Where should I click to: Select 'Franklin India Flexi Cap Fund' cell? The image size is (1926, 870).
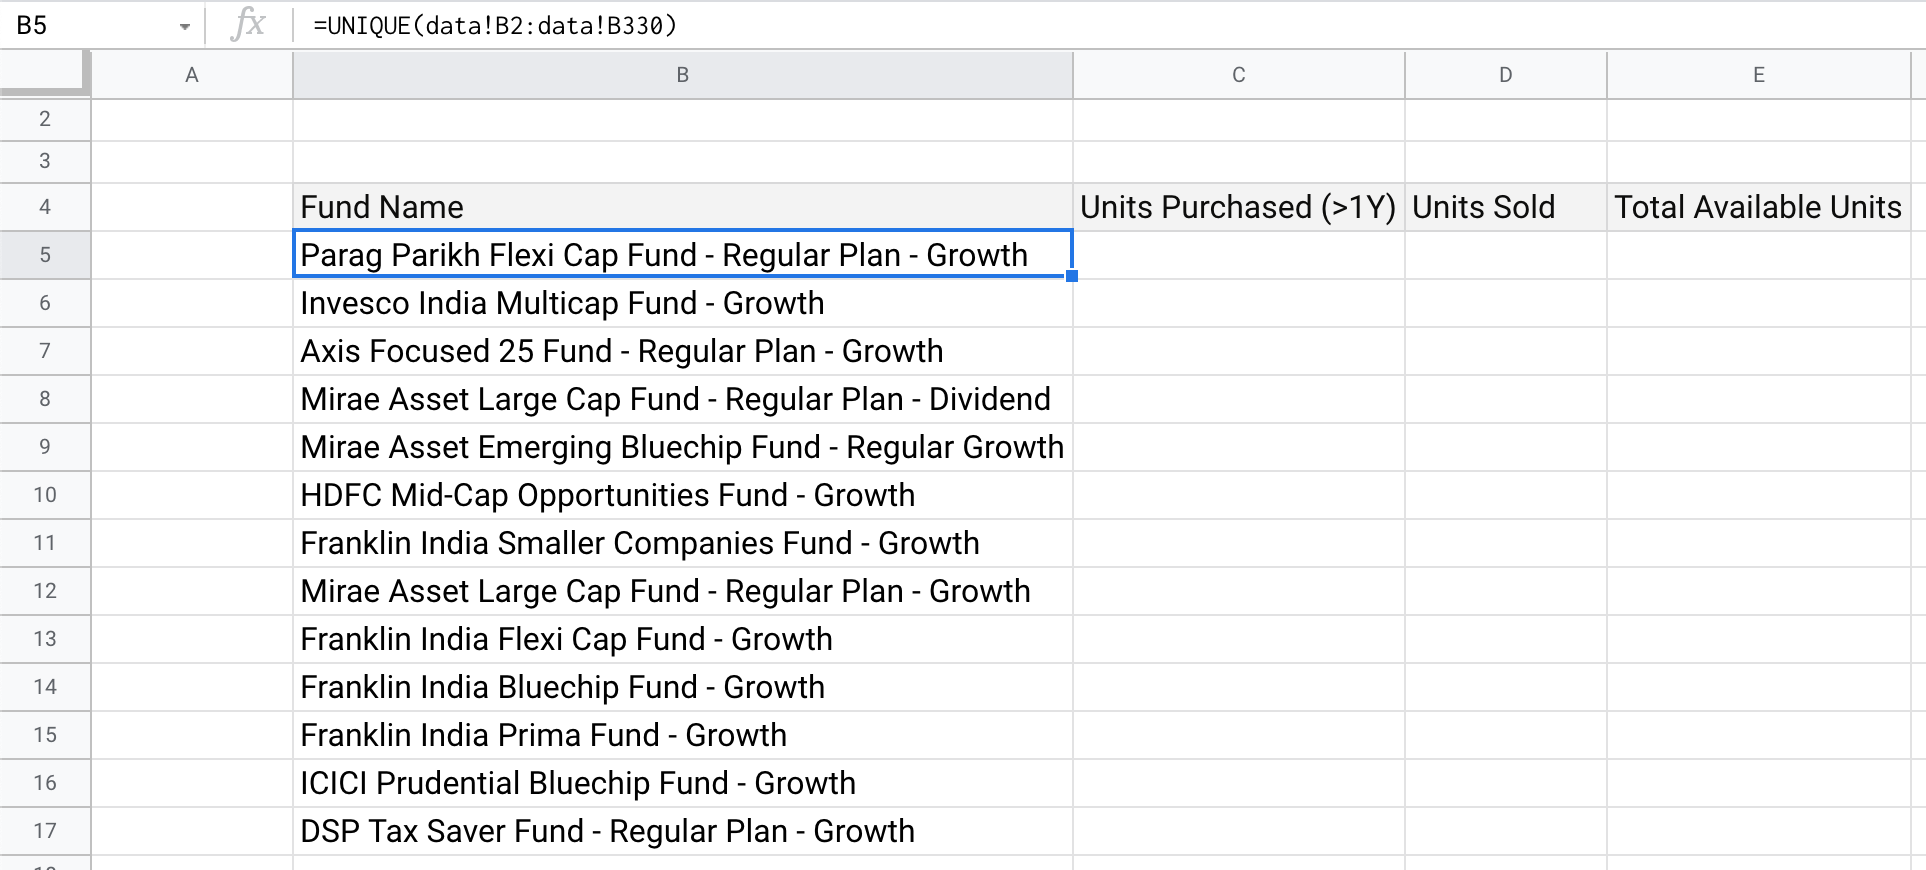[683, 639]
